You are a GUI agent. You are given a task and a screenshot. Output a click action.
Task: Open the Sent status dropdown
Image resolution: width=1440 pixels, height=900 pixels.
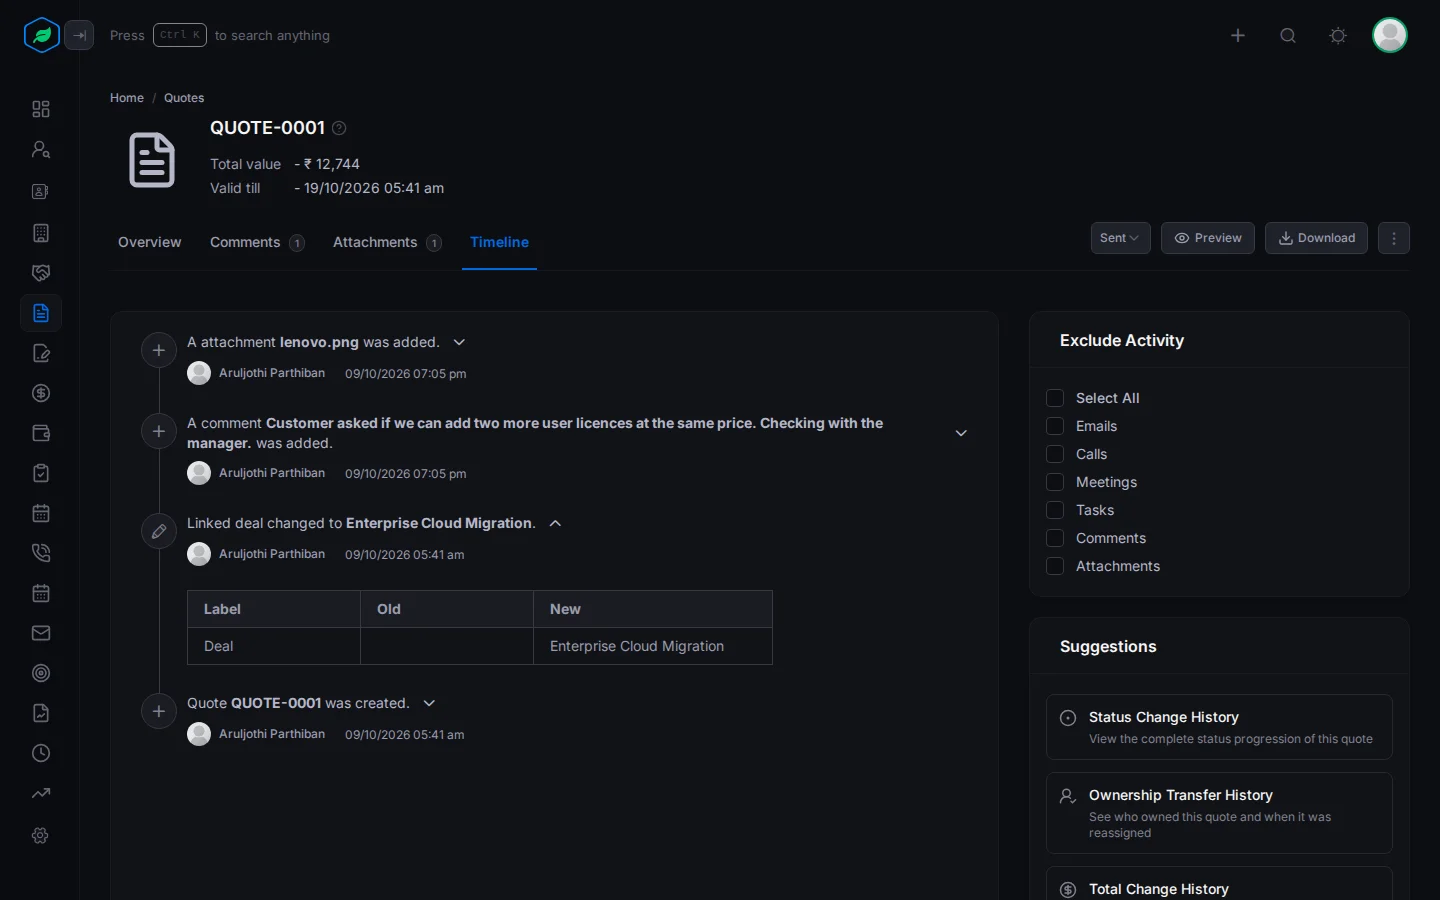(x=1120, y=238)
